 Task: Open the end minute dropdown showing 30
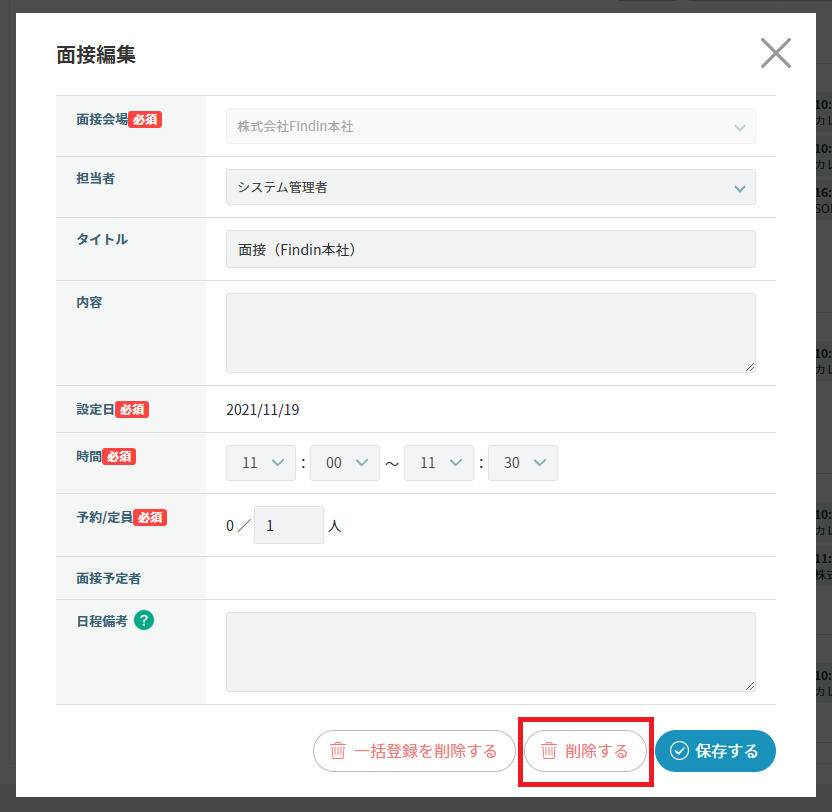coord(523,463)
